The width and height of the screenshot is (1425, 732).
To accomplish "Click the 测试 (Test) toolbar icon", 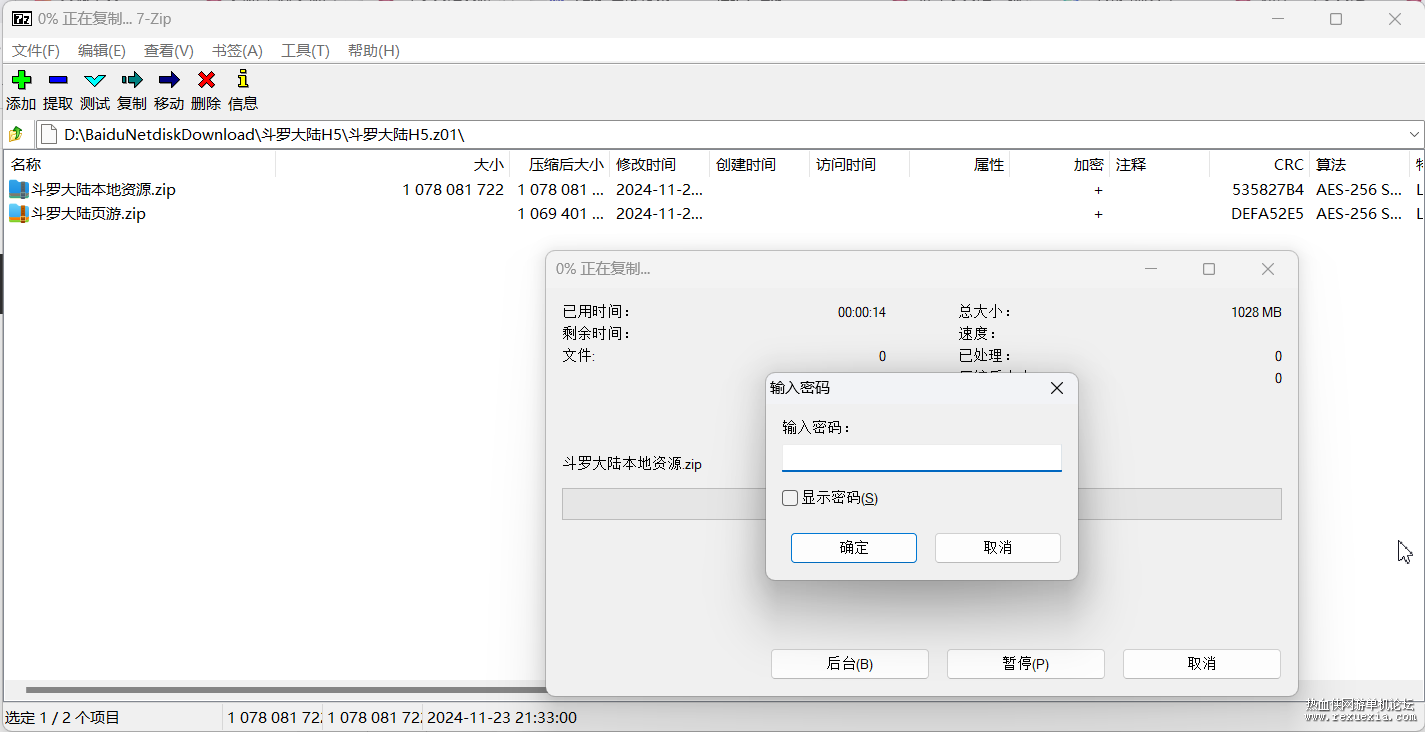I will [95, 80].
